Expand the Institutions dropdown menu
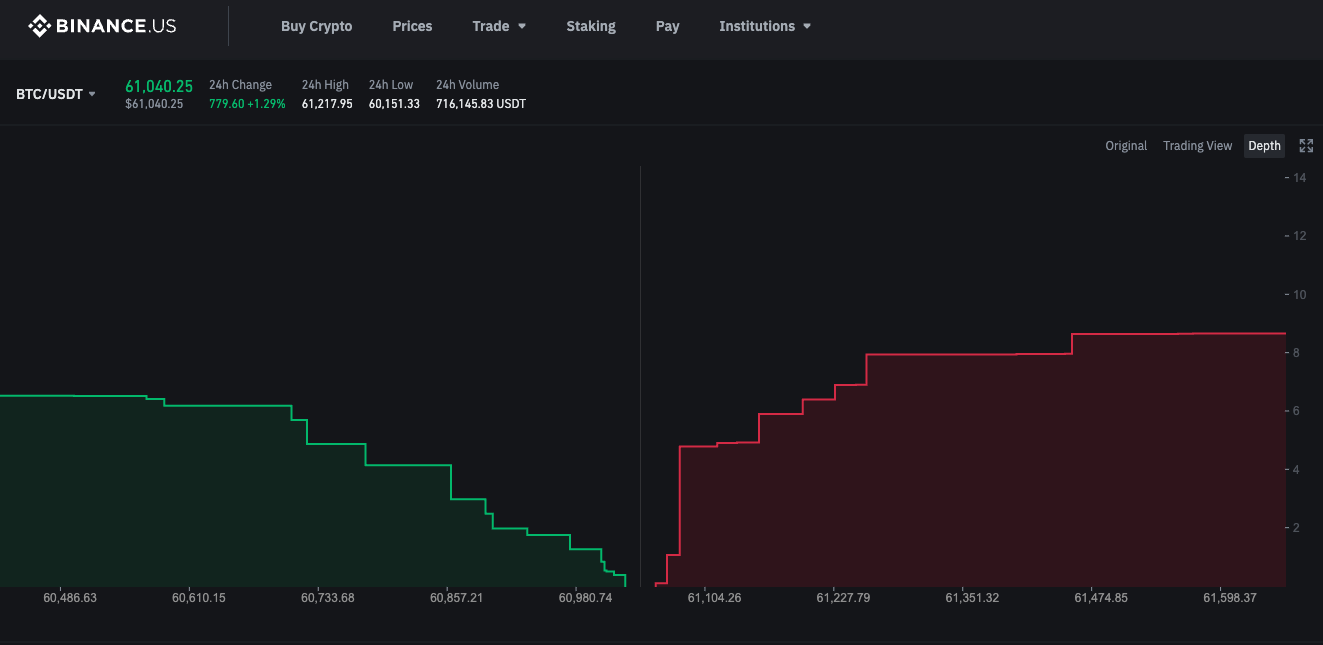1323x645 pixels. [765, 26]
